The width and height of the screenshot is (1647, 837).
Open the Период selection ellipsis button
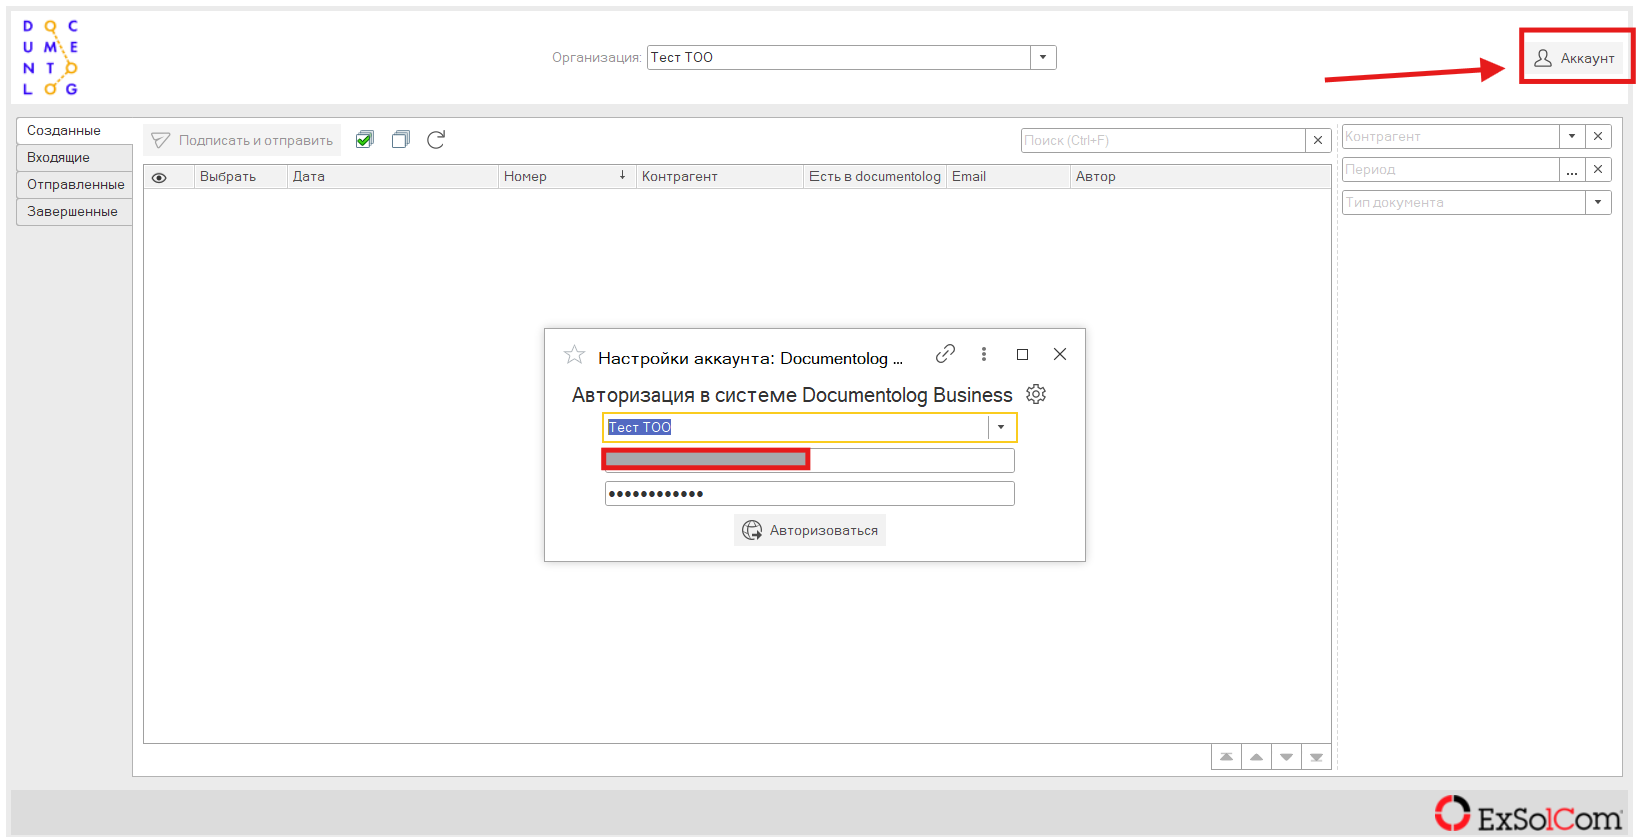1572,169
